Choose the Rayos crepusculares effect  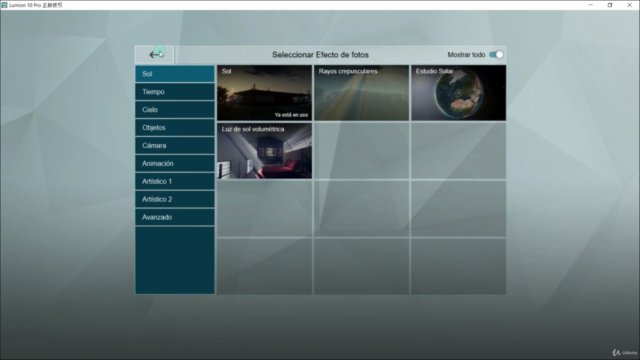coord(361,93)
